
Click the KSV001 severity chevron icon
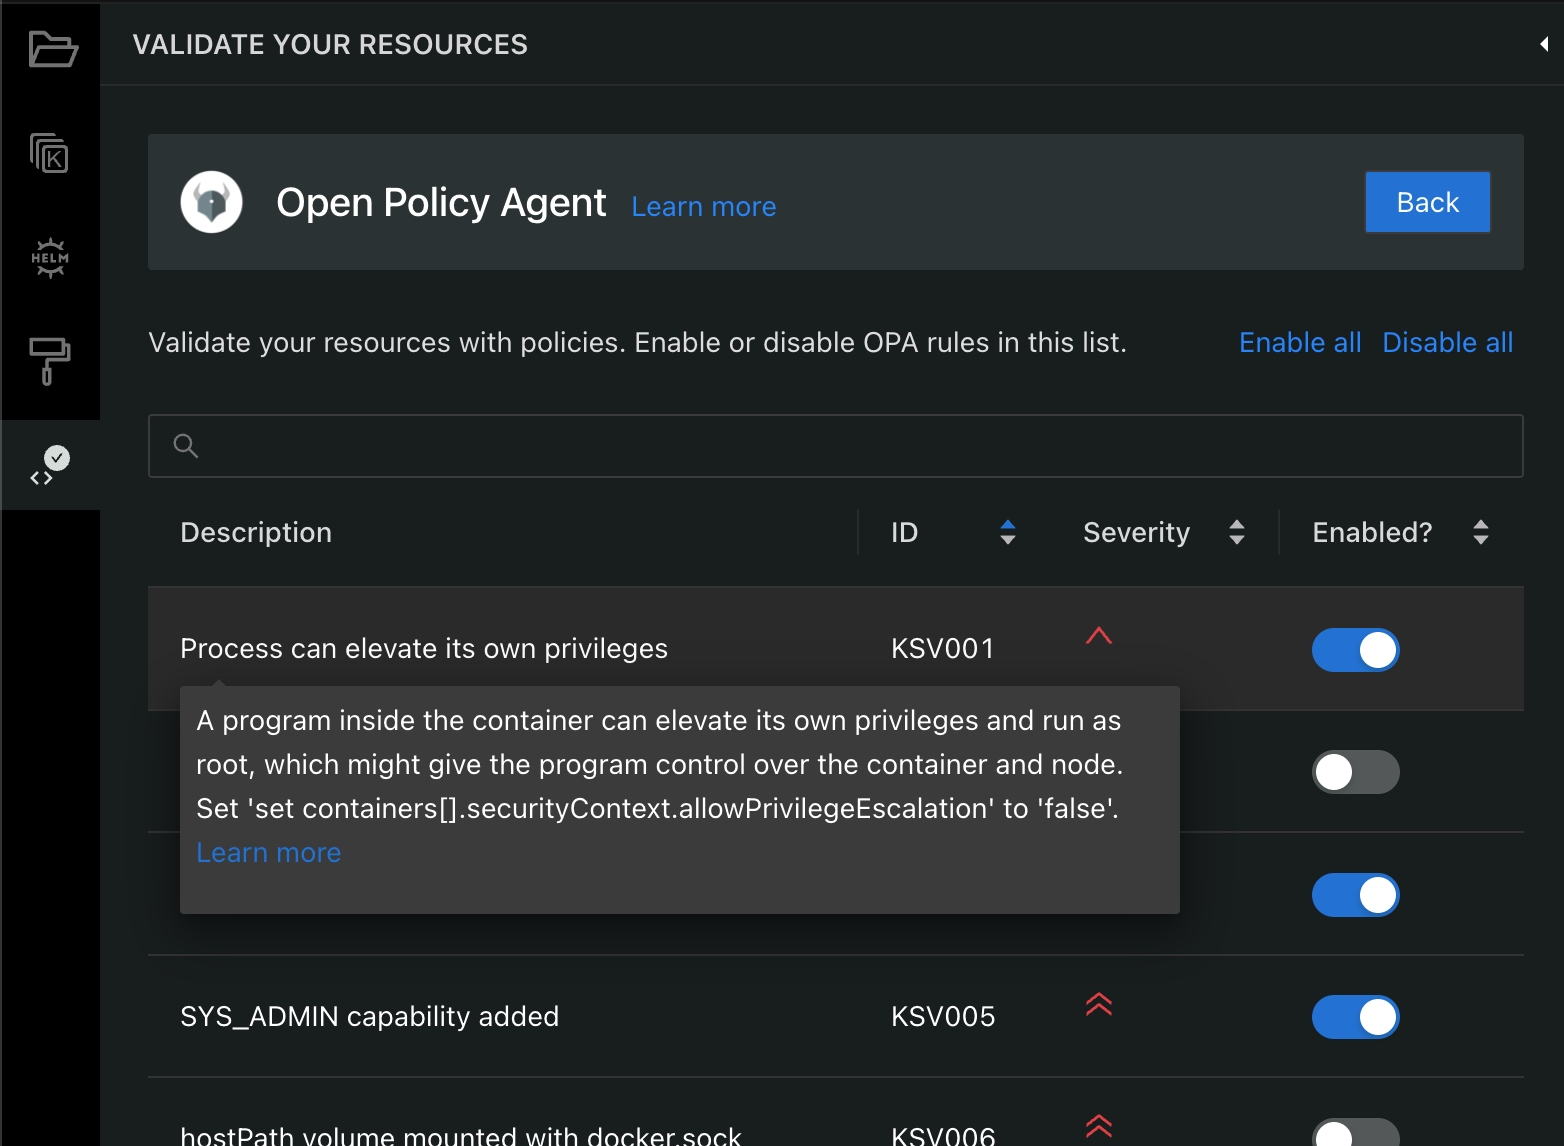point(1099,636)
